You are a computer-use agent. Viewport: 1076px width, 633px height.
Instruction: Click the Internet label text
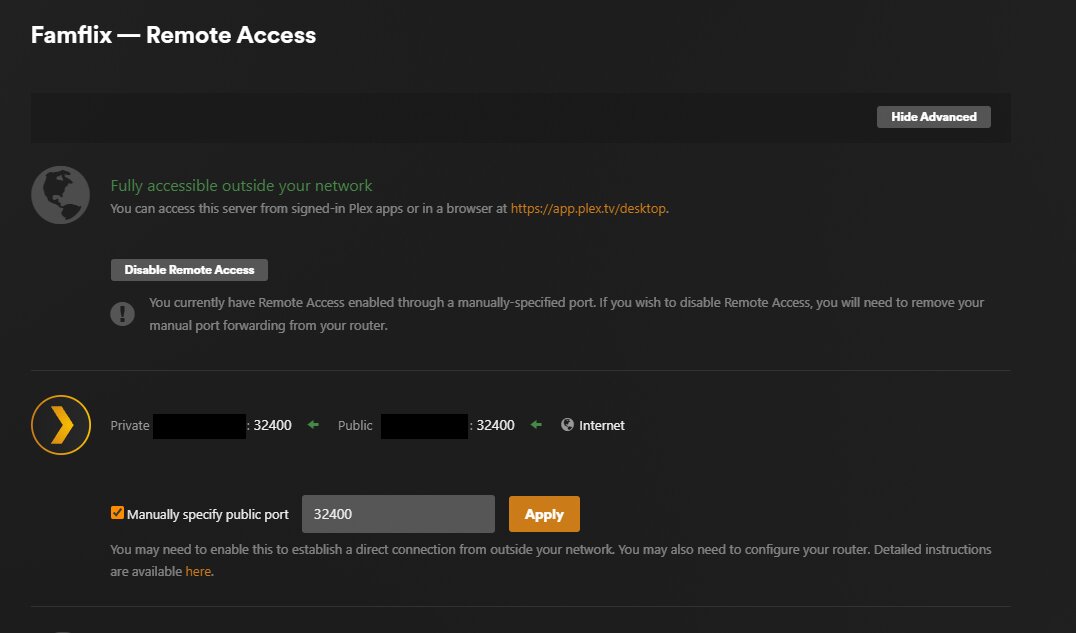coord(602,425)
